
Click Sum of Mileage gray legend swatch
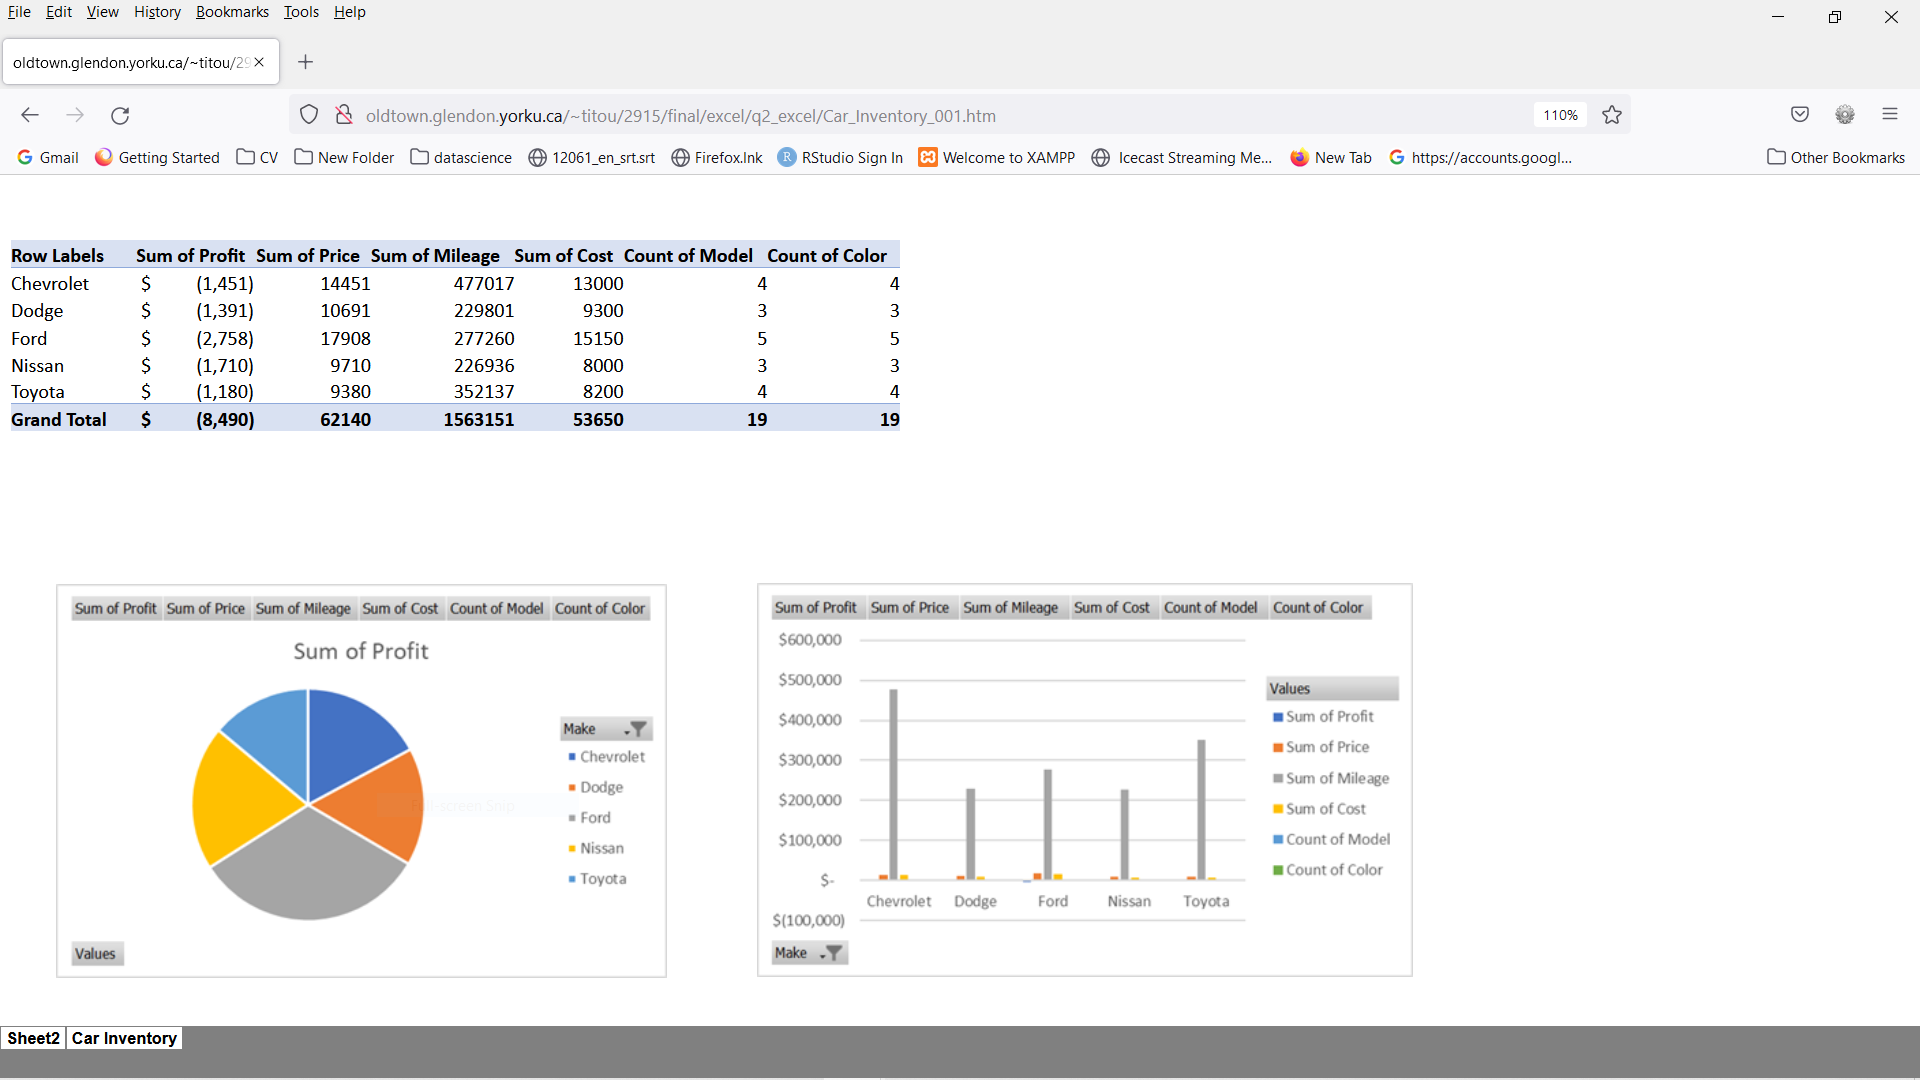pos(1278,778)
